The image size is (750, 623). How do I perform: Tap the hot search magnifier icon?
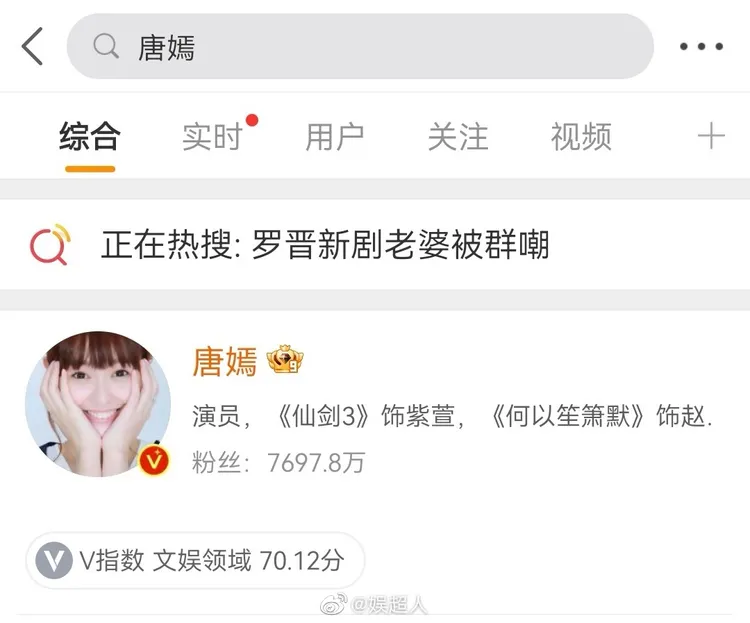pyautogui.click(x=50, y=245)
